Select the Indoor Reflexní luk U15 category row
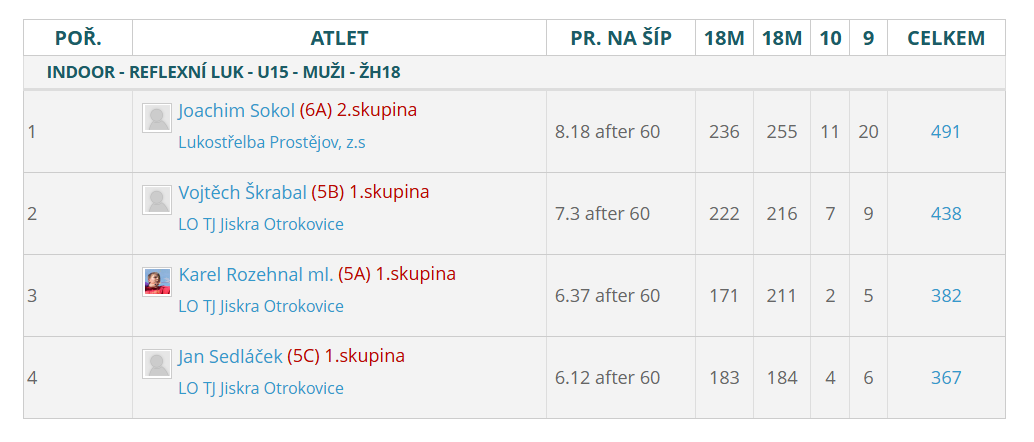The image size is (1034, 442). [514, 73]
